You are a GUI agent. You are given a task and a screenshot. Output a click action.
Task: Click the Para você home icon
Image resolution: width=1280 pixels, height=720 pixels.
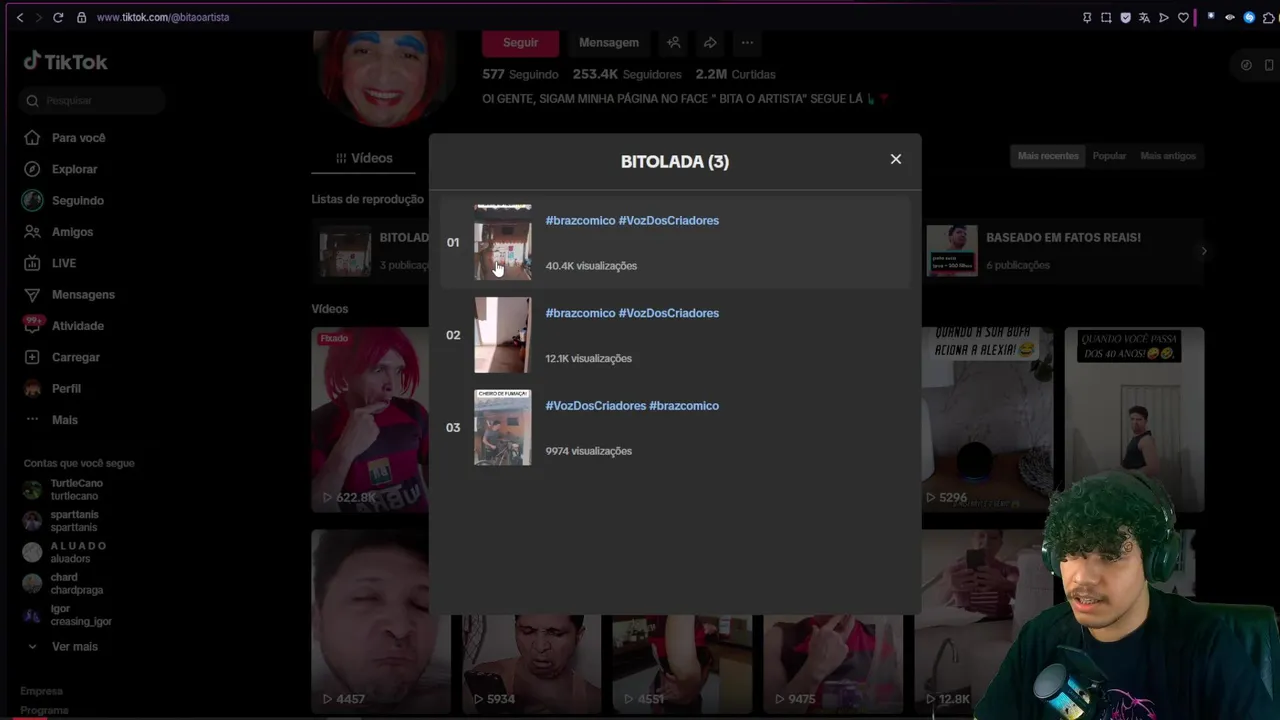32,138
